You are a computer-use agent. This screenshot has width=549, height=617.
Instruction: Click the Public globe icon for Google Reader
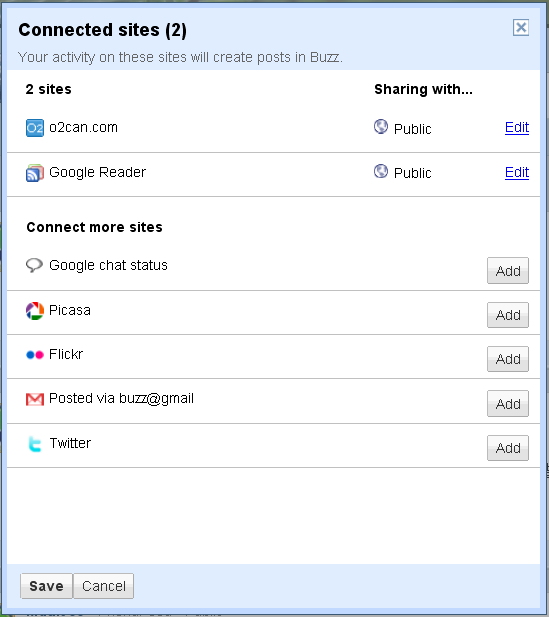coord(381,171)
